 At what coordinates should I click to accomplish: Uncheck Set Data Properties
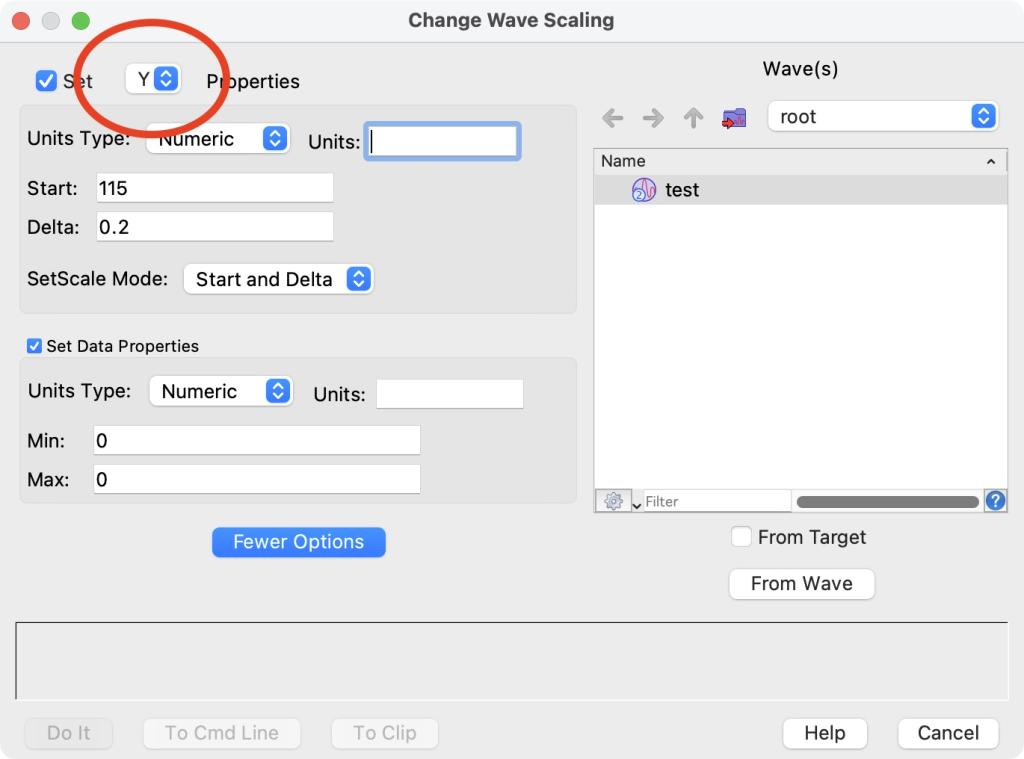tap(35, 346)
